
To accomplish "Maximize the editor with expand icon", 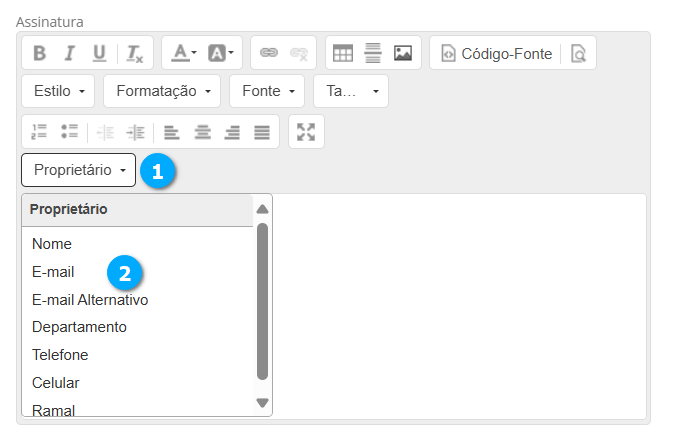I will pyautogui.click(x=306, y=132).
